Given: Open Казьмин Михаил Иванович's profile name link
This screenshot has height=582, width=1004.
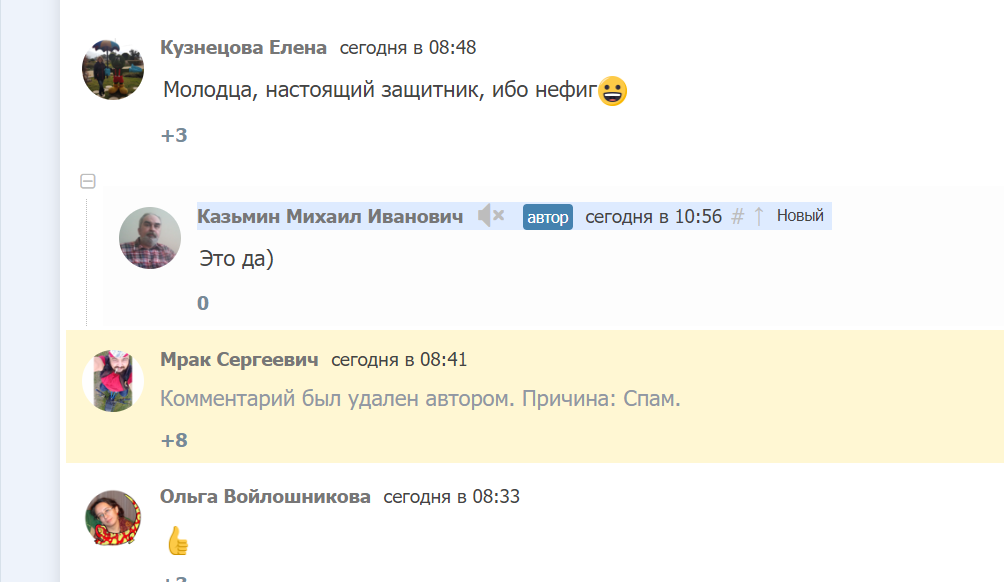Looking at the screenshot, I should (330, 216).
